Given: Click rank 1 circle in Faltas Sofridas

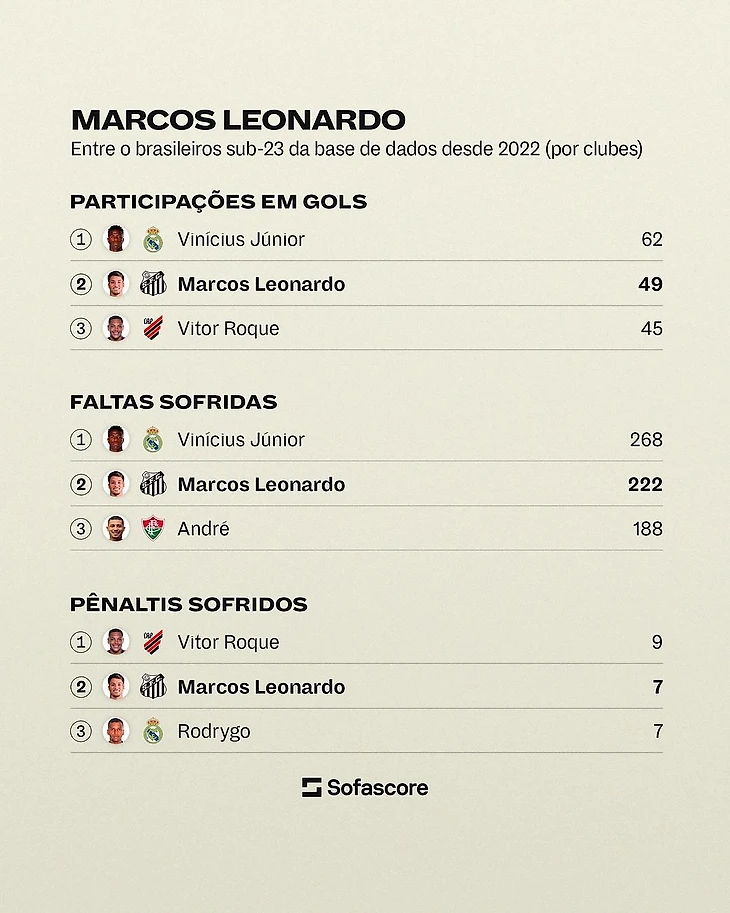Looking at the screenshot, I should point(81,440).
